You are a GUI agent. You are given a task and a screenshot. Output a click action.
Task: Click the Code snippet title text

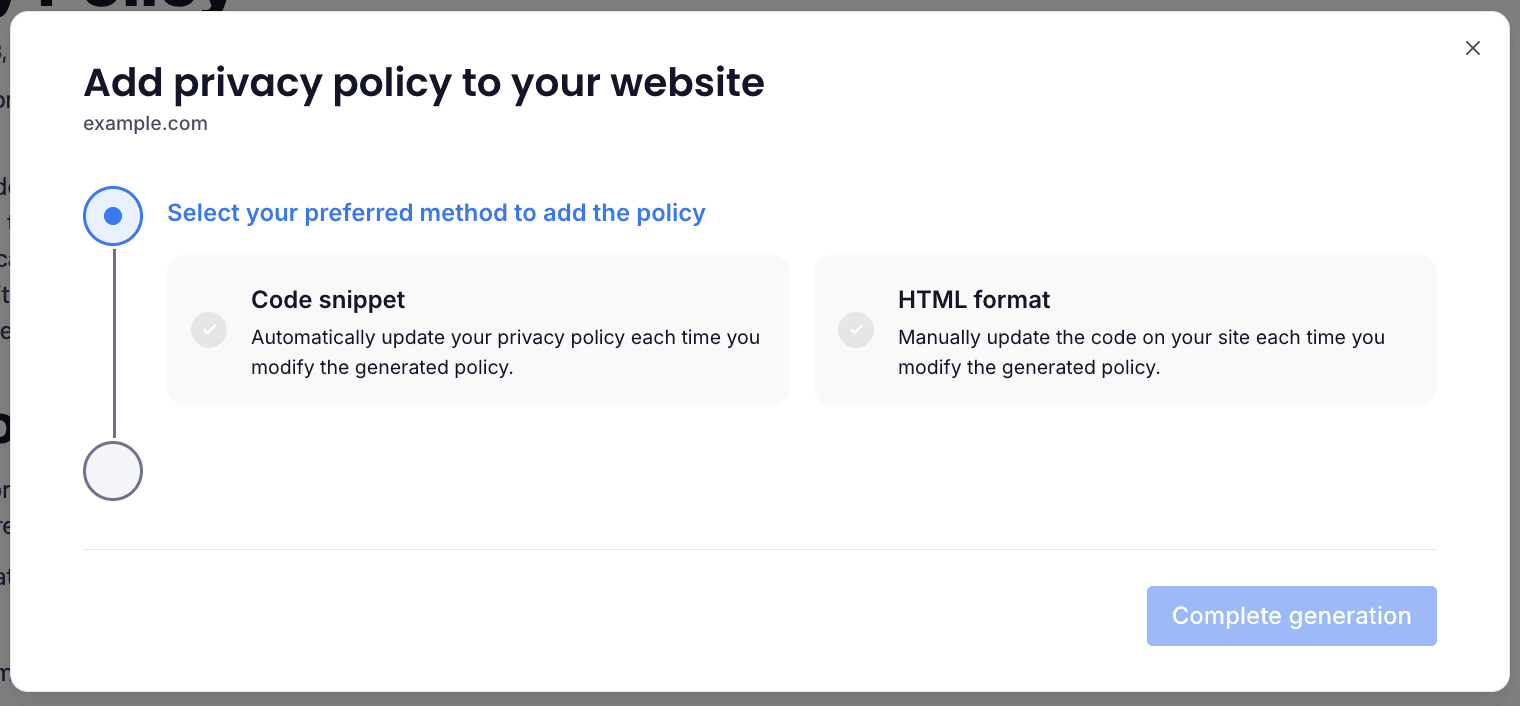point(328,300)
